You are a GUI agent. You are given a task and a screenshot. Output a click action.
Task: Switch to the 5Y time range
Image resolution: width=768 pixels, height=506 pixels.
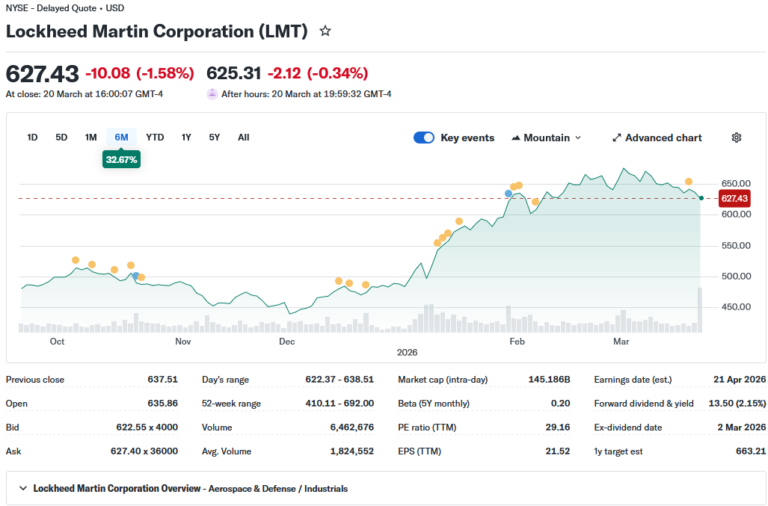point(214,137)
